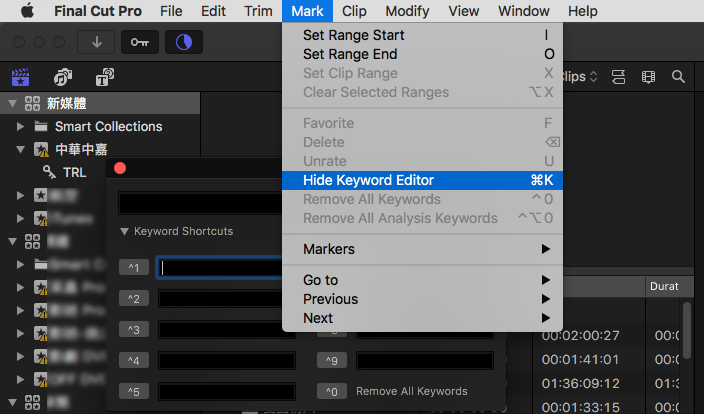The height and width of the screenshot is (414, 704).
Task: Open the Previous submenu
Action: pyautogui.click(x=422, y=299)
